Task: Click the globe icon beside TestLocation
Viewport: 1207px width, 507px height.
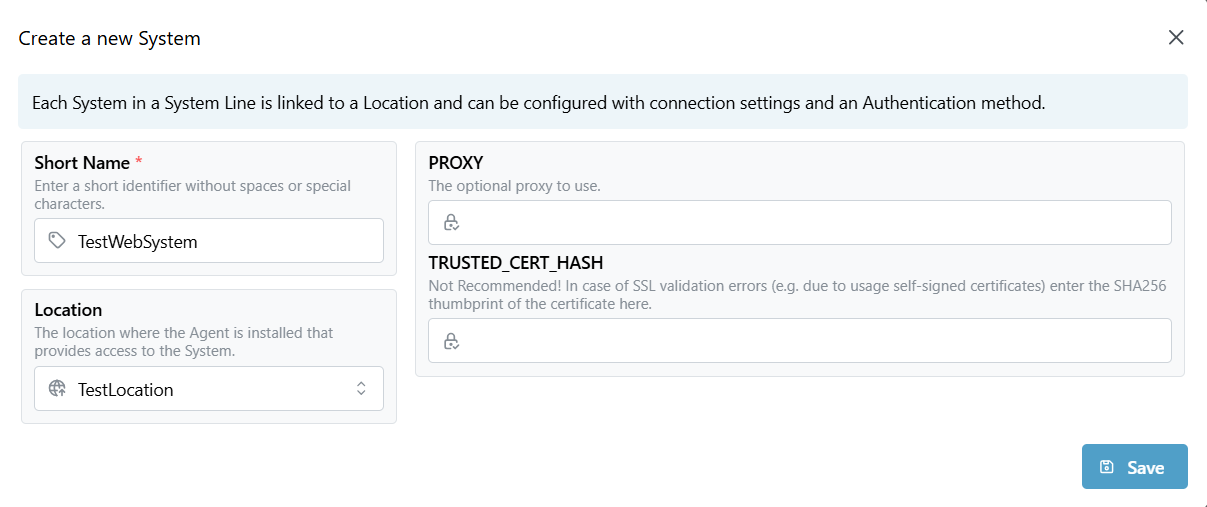Action: (57, 389)
